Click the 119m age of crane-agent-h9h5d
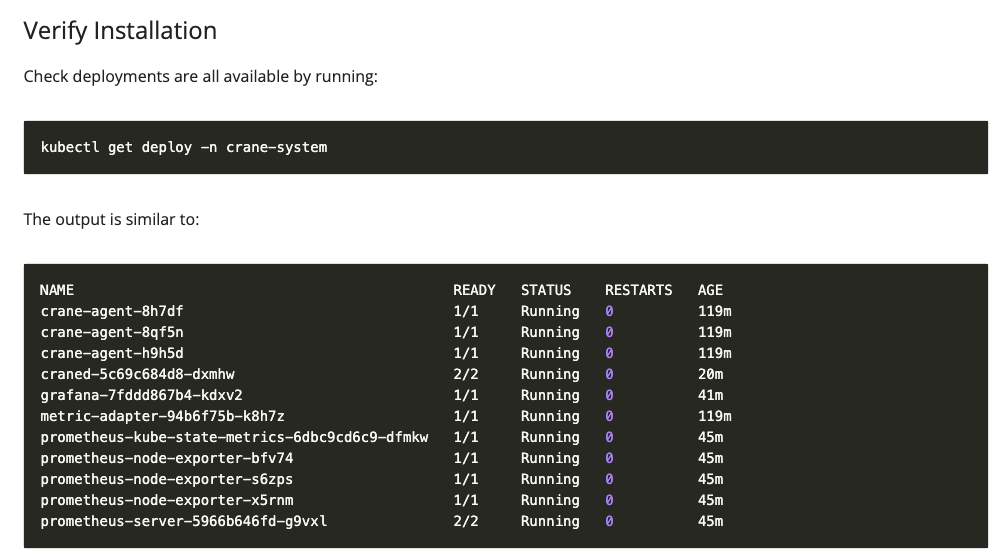Screen dimensions: 1008x558 [x=715, y=354]
